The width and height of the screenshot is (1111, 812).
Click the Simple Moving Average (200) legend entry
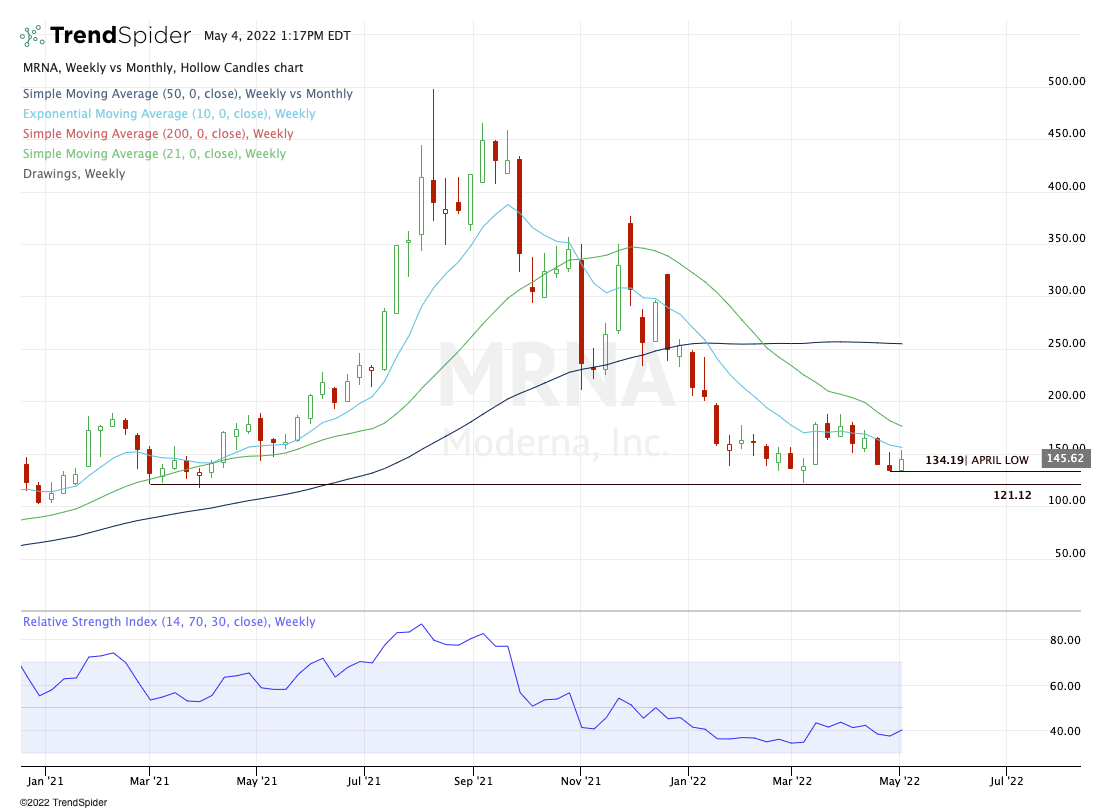[158, 133]
